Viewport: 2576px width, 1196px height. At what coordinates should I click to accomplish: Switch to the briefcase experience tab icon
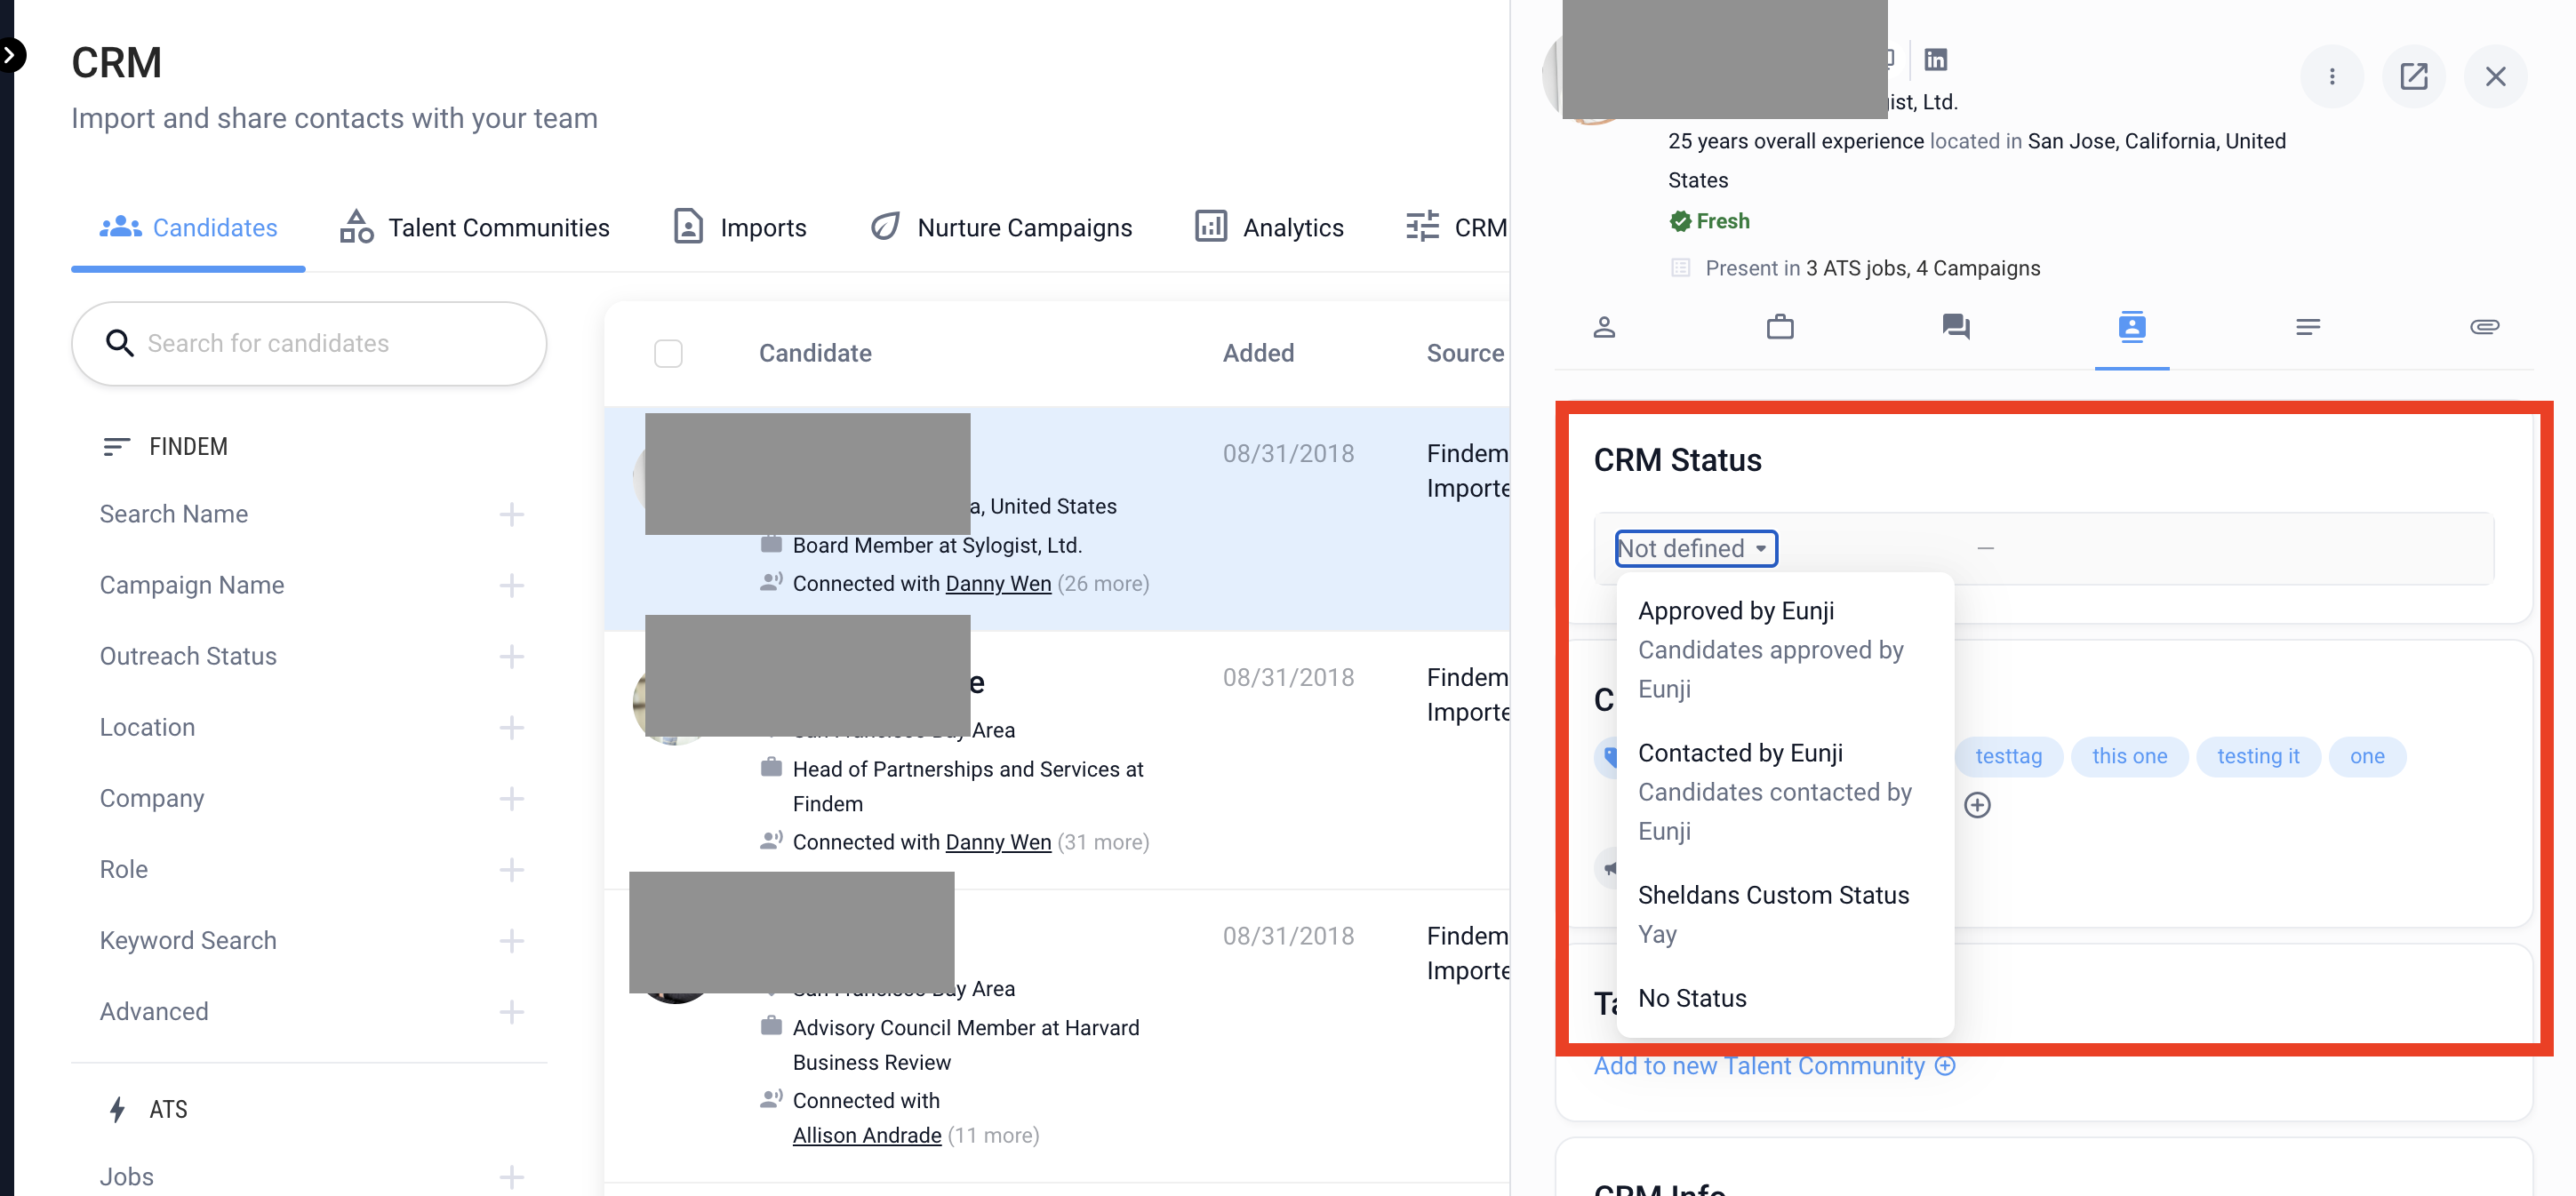pos(1780,327)
